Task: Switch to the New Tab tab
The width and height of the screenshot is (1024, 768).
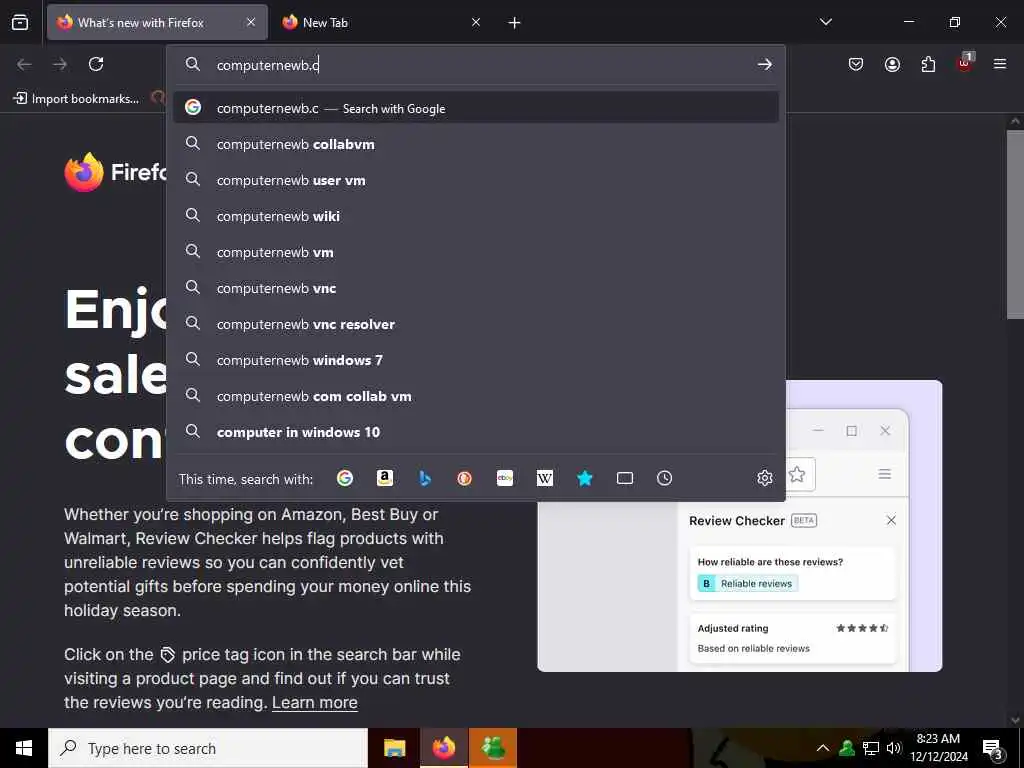Action: coord(381,22)
